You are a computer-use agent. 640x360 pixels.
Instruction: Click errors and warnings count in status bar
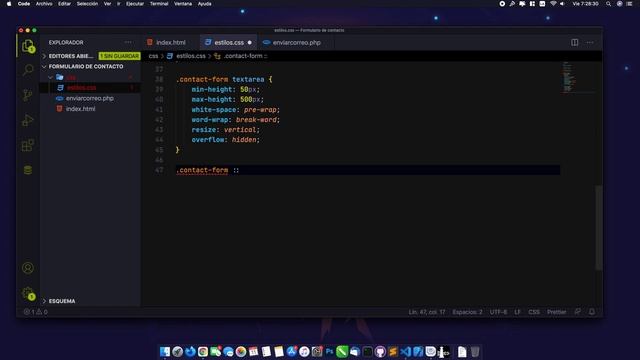(x=36, y=312)
